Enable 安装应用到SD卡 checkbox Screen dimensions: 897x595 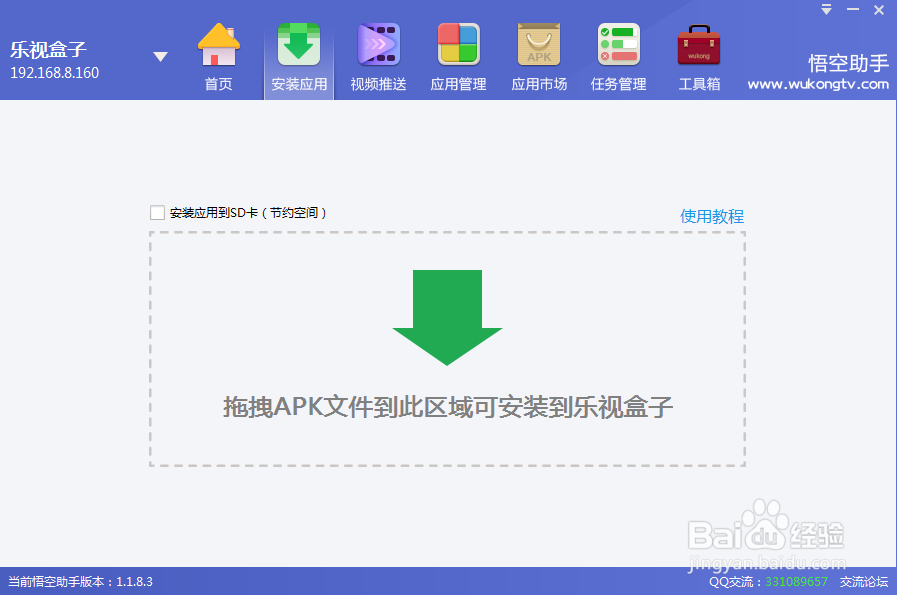click(x=157, y=213)
